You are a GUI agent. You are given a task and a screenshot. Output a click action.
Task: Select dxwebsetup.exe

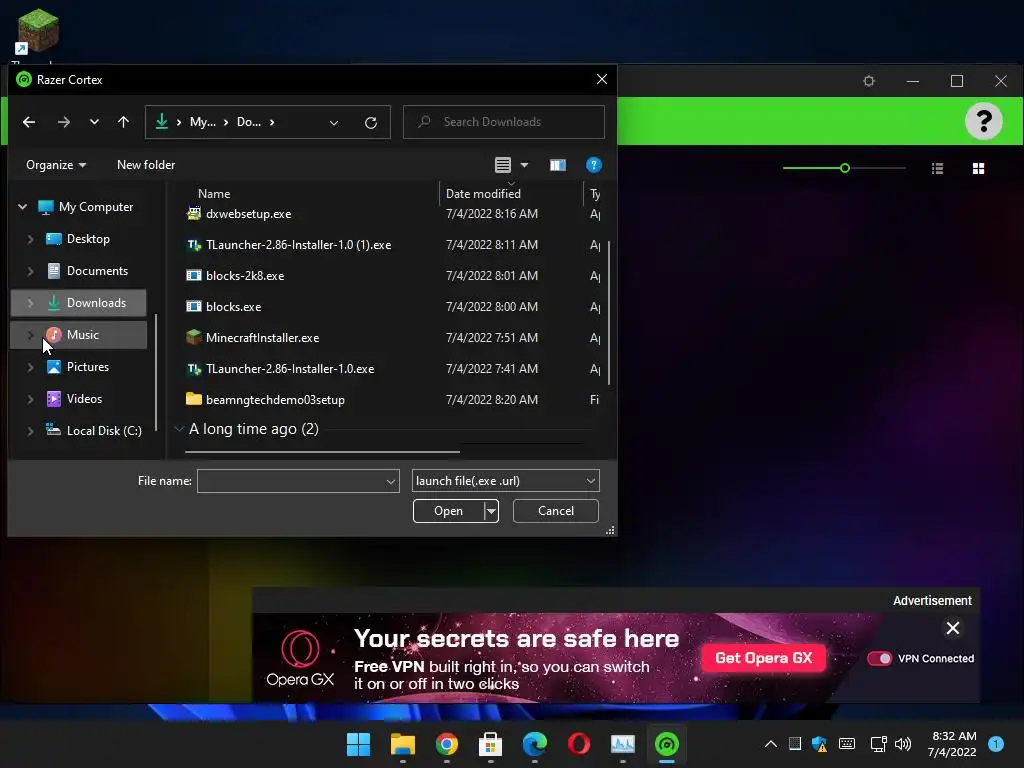pos(248,214)
